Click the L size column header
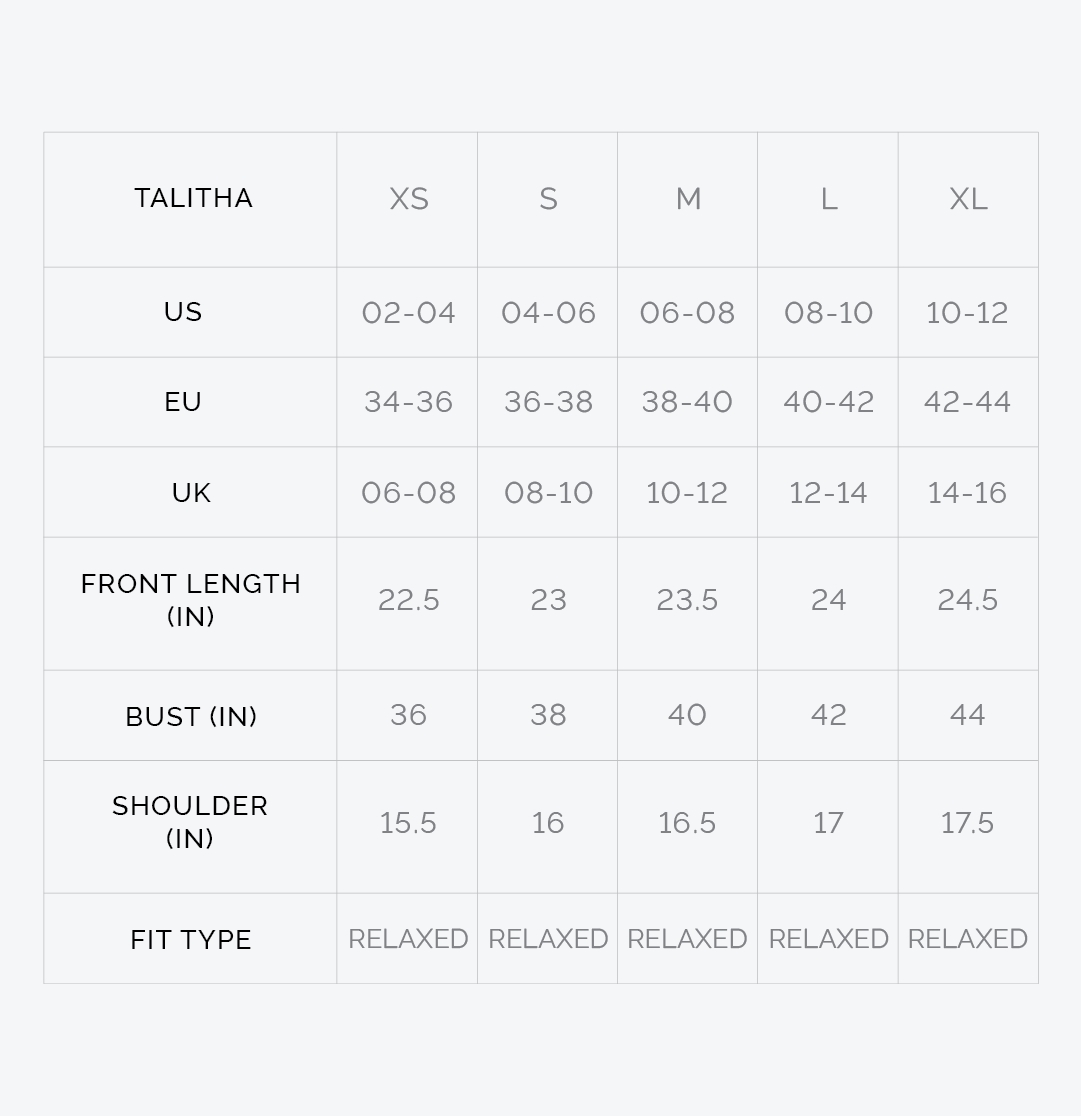The image size is (1081, 1116). [x=828, y=199]
